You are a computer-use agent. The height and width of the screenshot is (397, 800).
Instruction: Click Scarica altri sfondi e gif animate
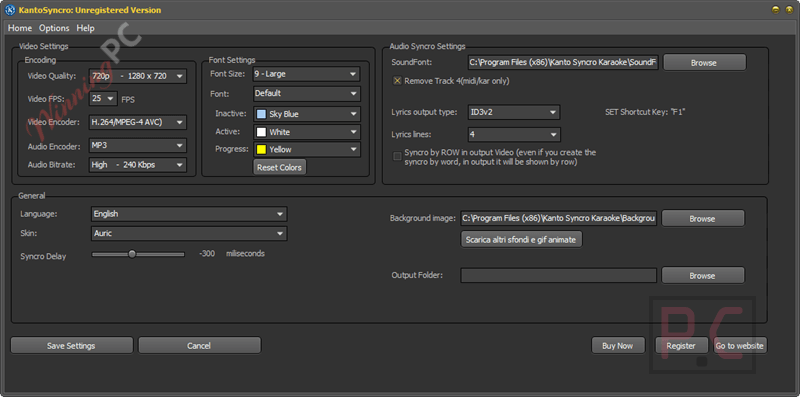point(521,239)
